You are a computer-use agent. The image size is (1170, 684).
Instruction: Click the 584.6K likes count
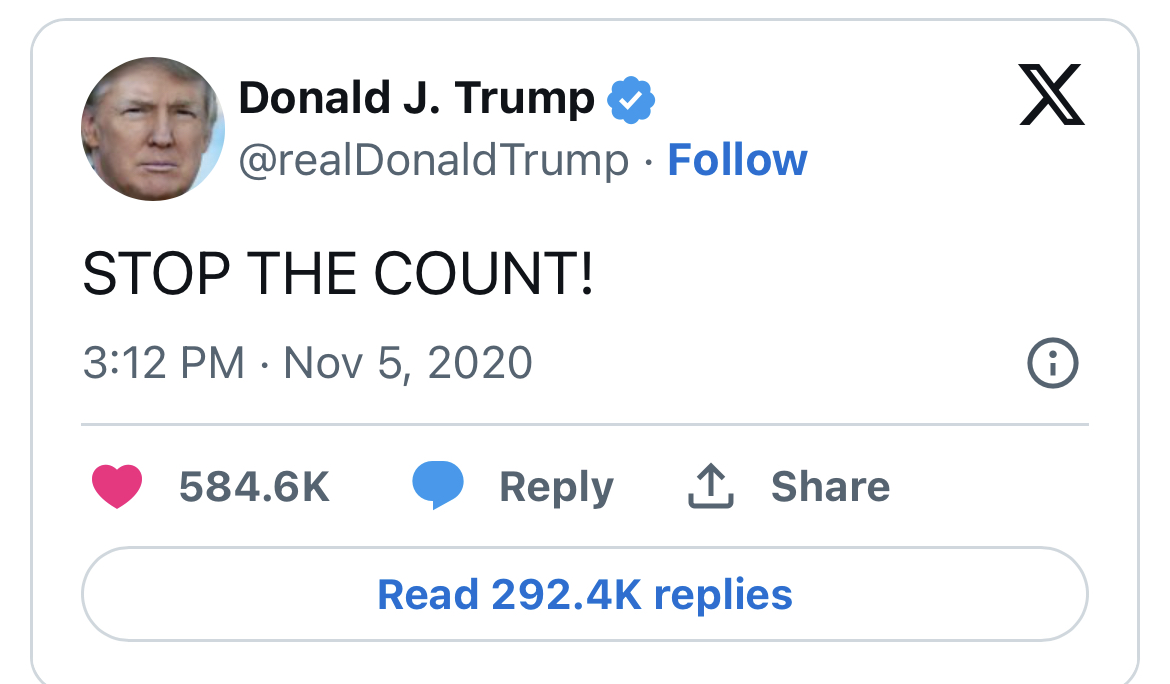coord(254,487)
